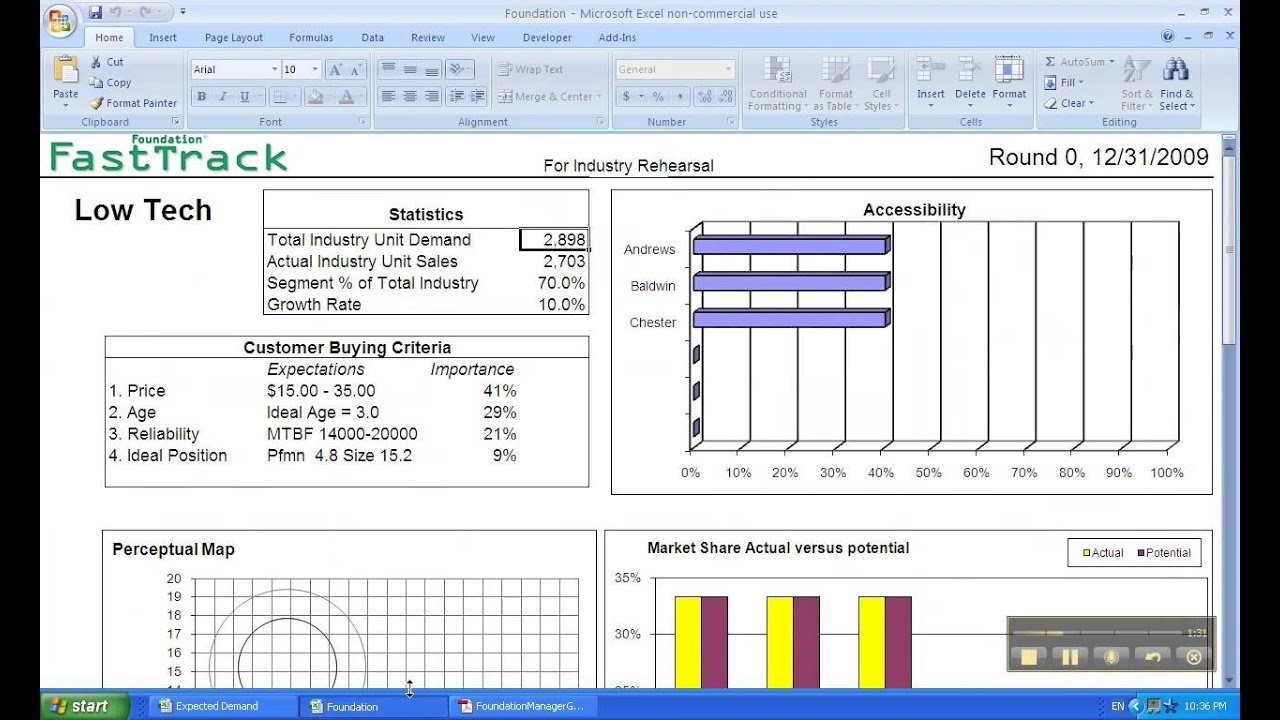Image resolution: width=1280 pixels, height=720 pixels.
Task: Expand the AutoSum dropdown arrow
Action: (x=1111, y=62)
